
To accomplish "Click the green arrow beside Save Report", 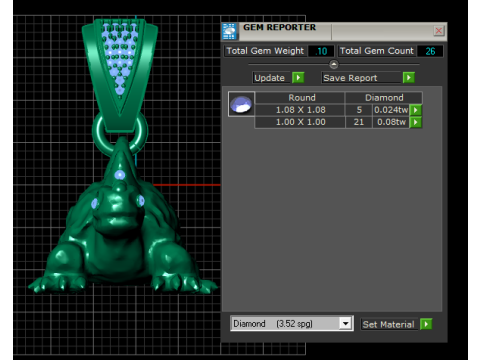I will pos(409,78).
